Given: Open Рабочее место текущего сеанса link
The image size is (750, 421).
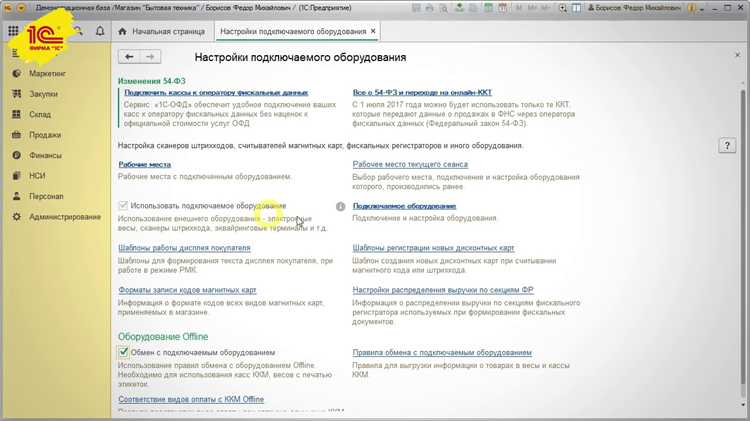Looking at the screenshot, I should coord(410,164).
